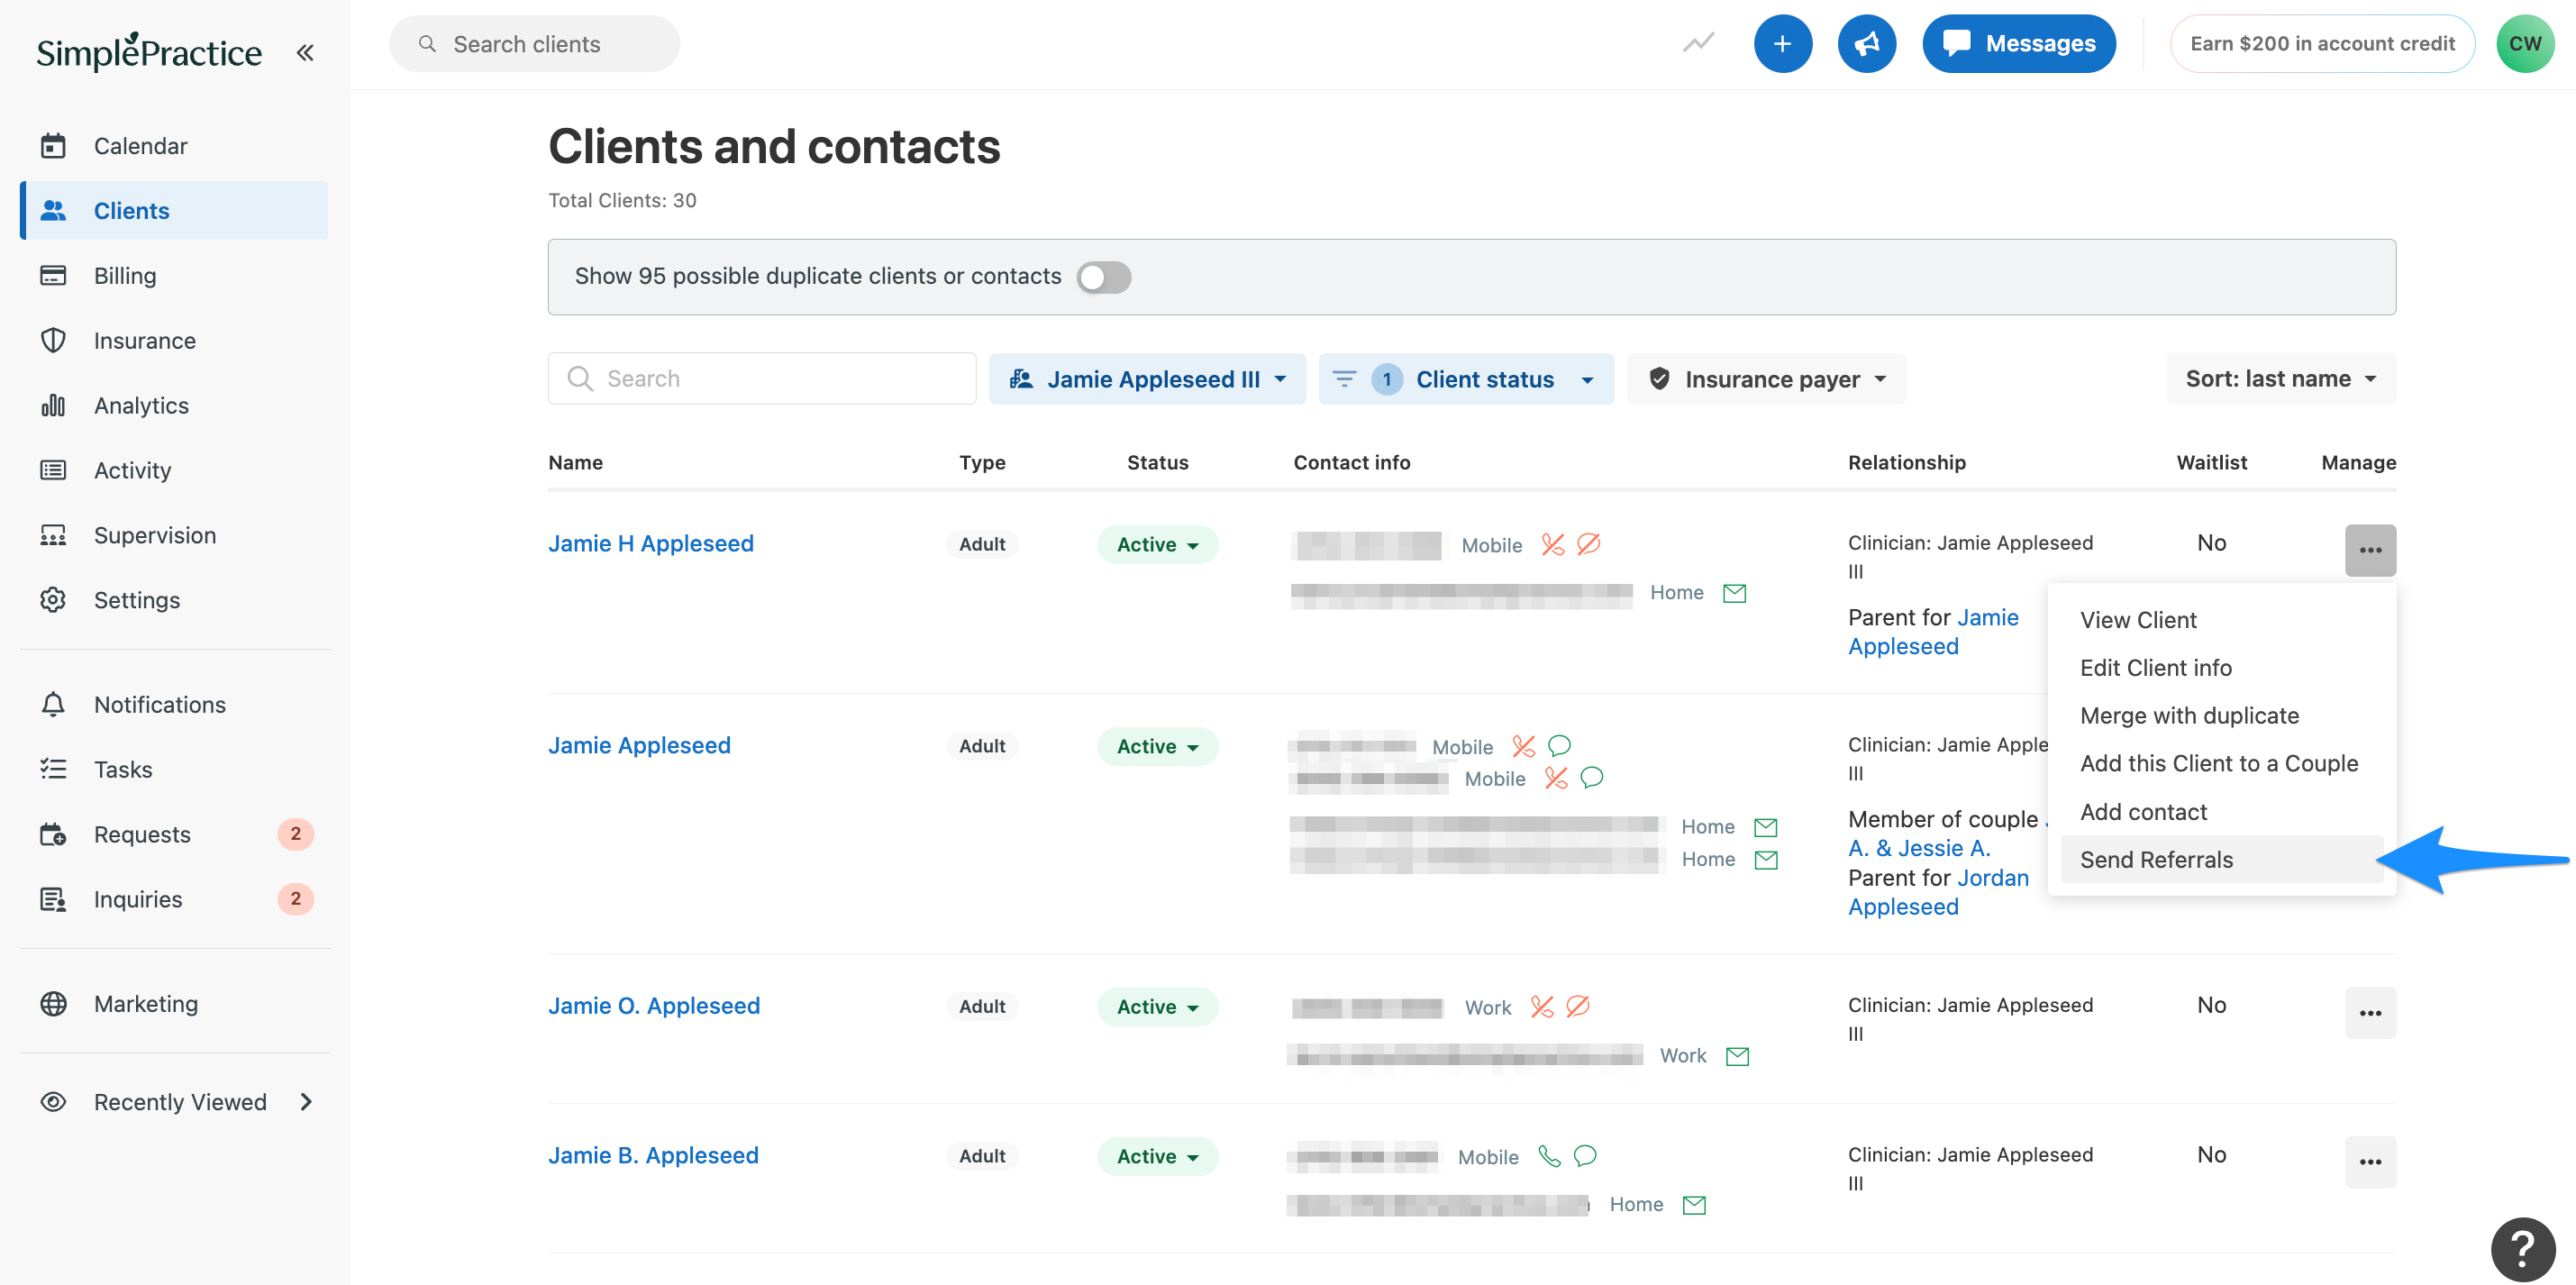Screen dimensions: 2576x1285
Task: Open the manage ellipsis for Jamie H Appleseed
Action: click(2369, 550)
